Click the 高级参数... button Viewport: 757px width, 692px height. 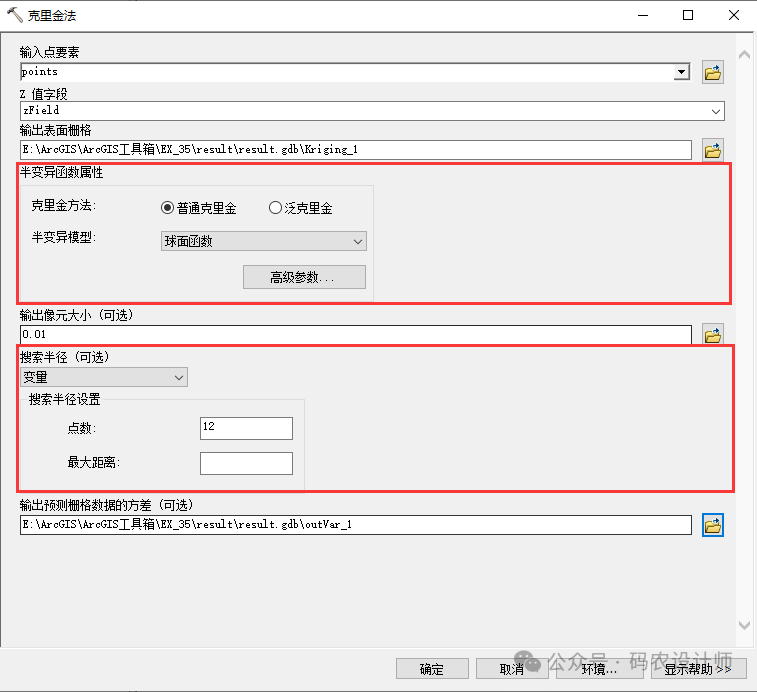(304, 277)
